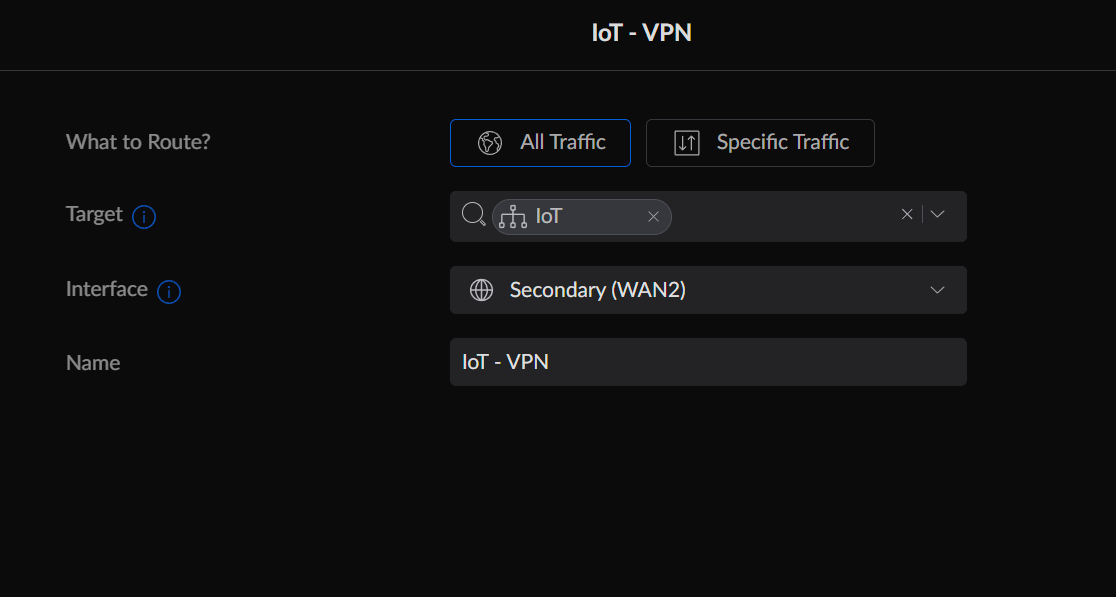1116x597 pixels.
Task: Expand the Interface dropdown chevron
Action: click(x=938, y=290)
